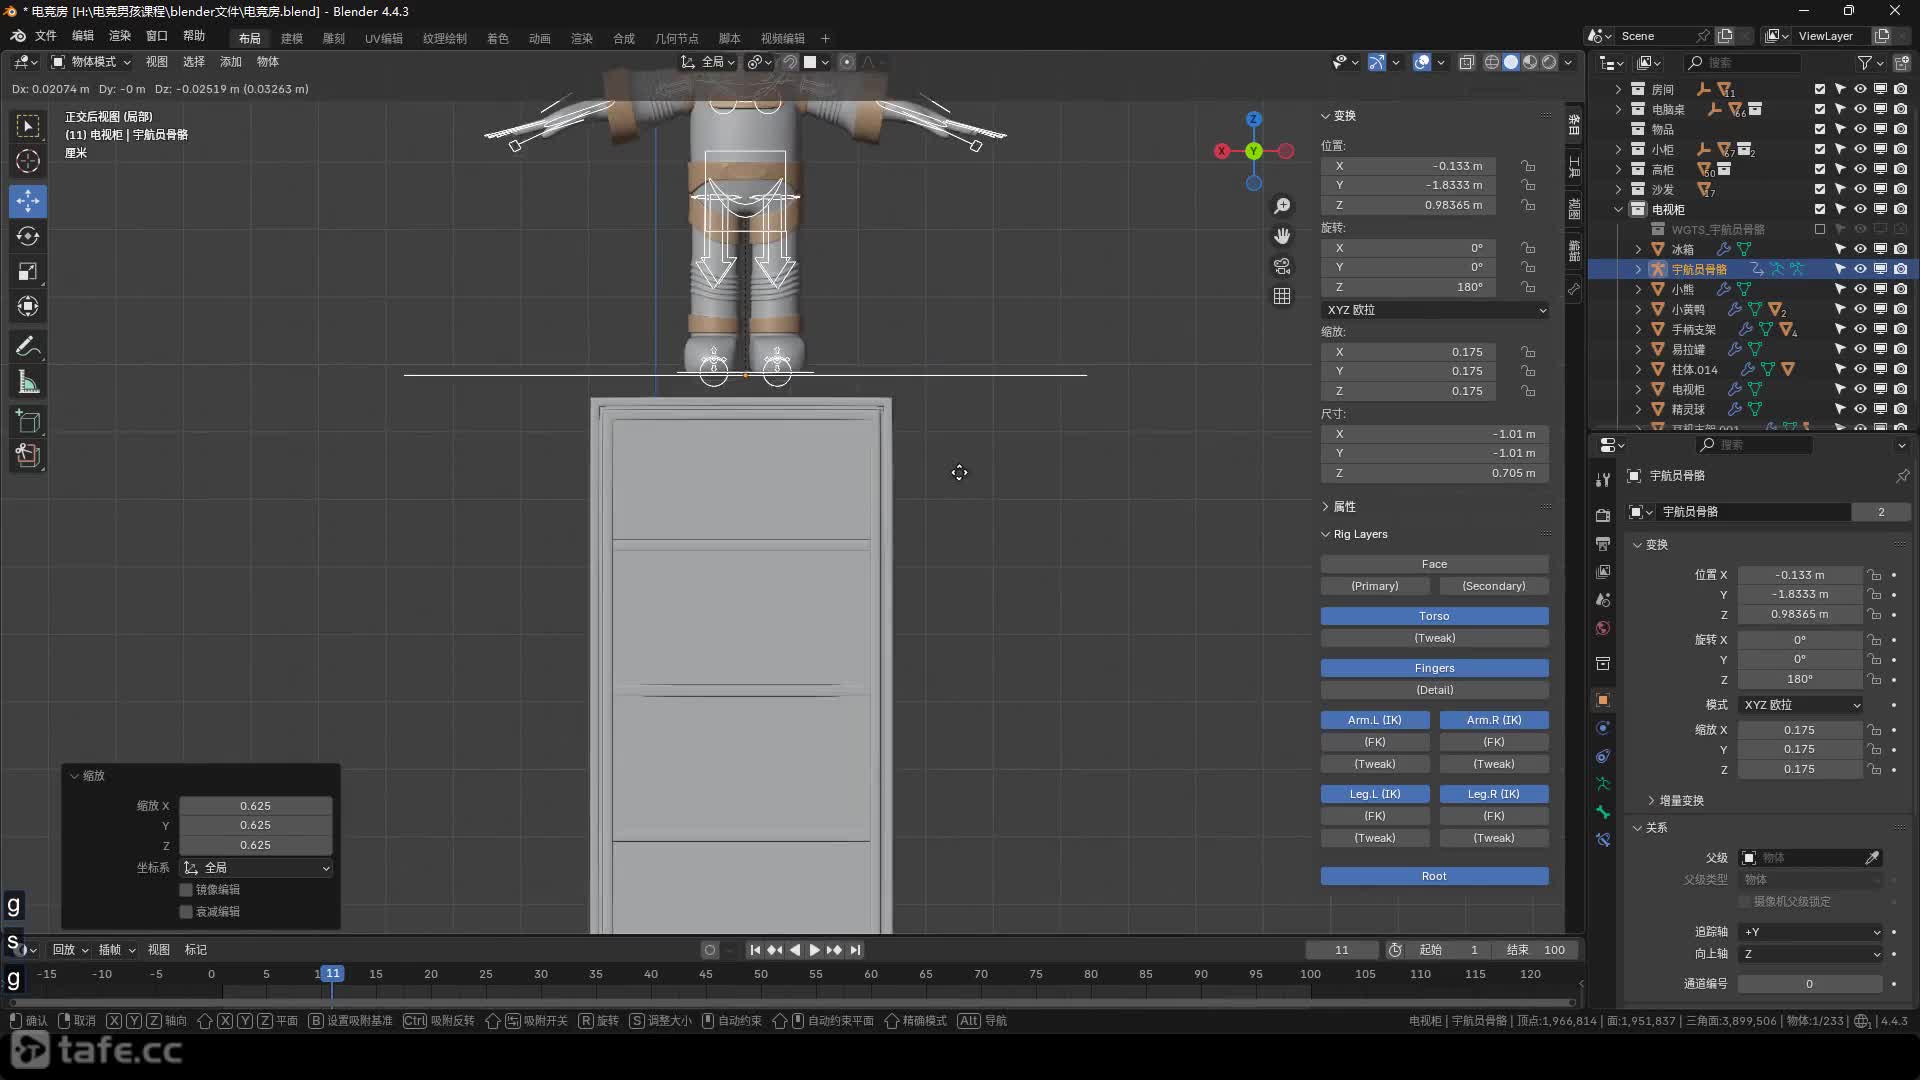Screen dimensions: 1920x1080
Task: Toggle camera view in the viewport
Action: tap(1282, 266)
